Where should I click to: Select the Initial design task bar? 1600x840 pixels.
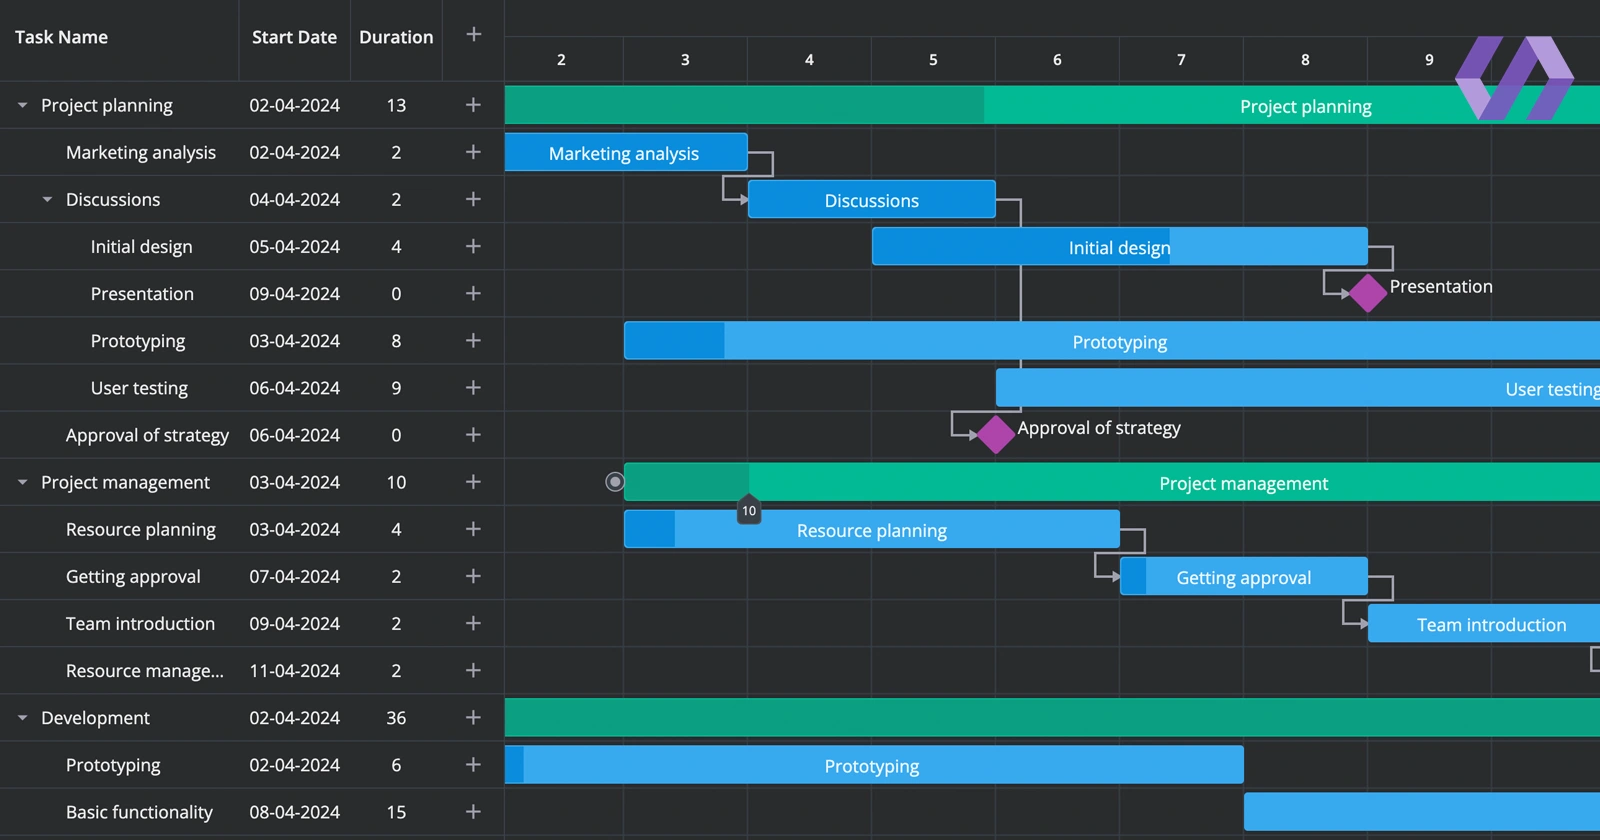tap(1120, 246)
